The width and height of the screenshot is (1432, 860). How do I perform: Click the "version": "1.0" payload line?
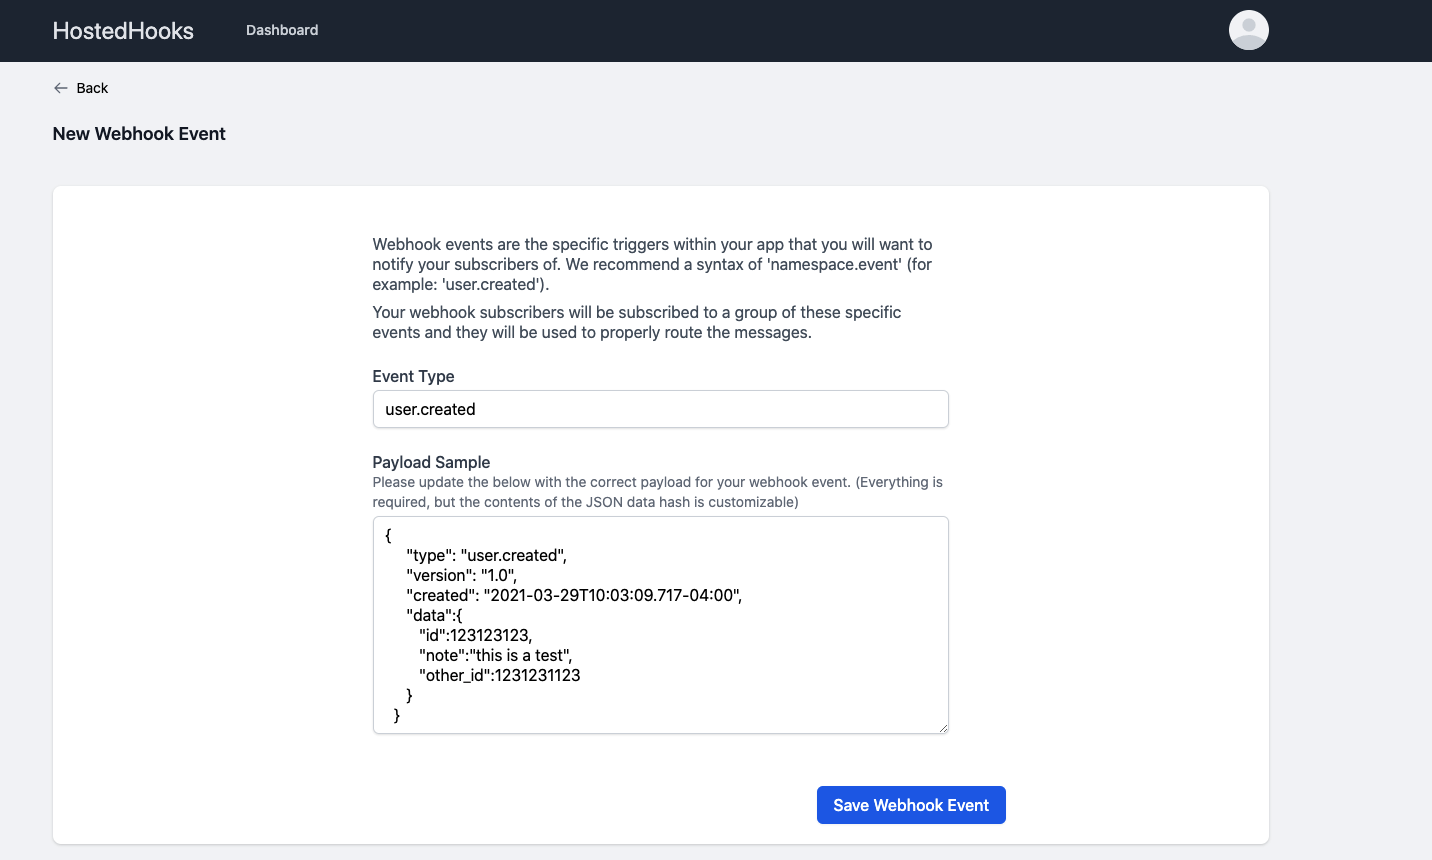462,575
